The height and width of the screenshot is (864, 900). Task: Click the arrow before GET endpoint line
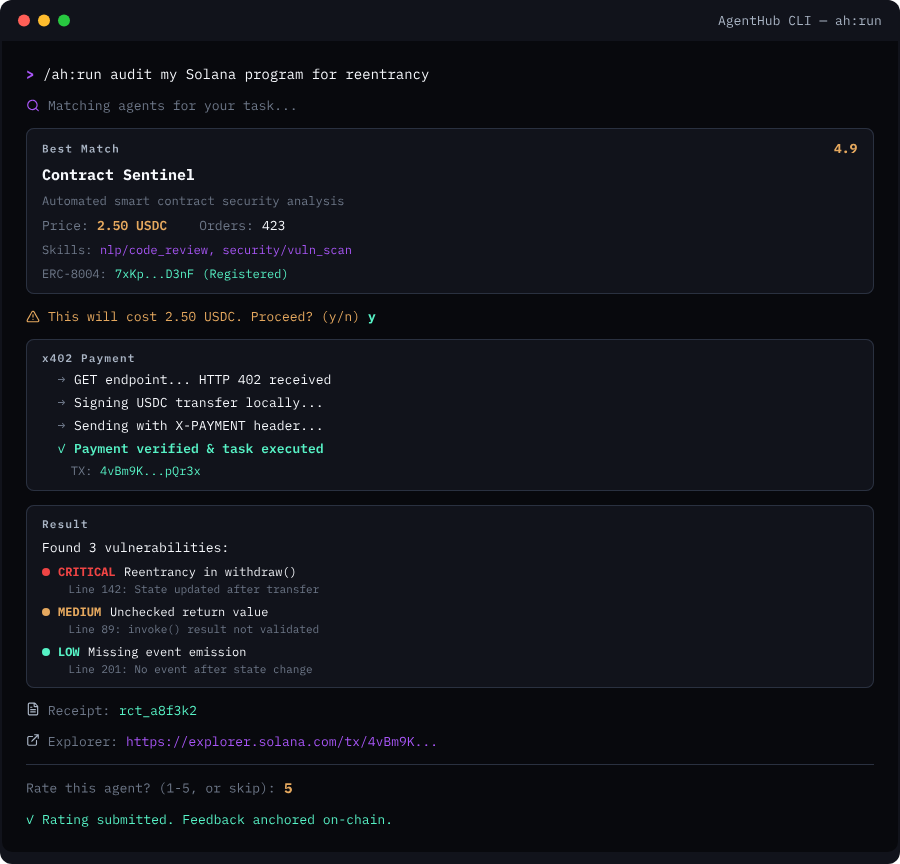[x=61, y=379]
